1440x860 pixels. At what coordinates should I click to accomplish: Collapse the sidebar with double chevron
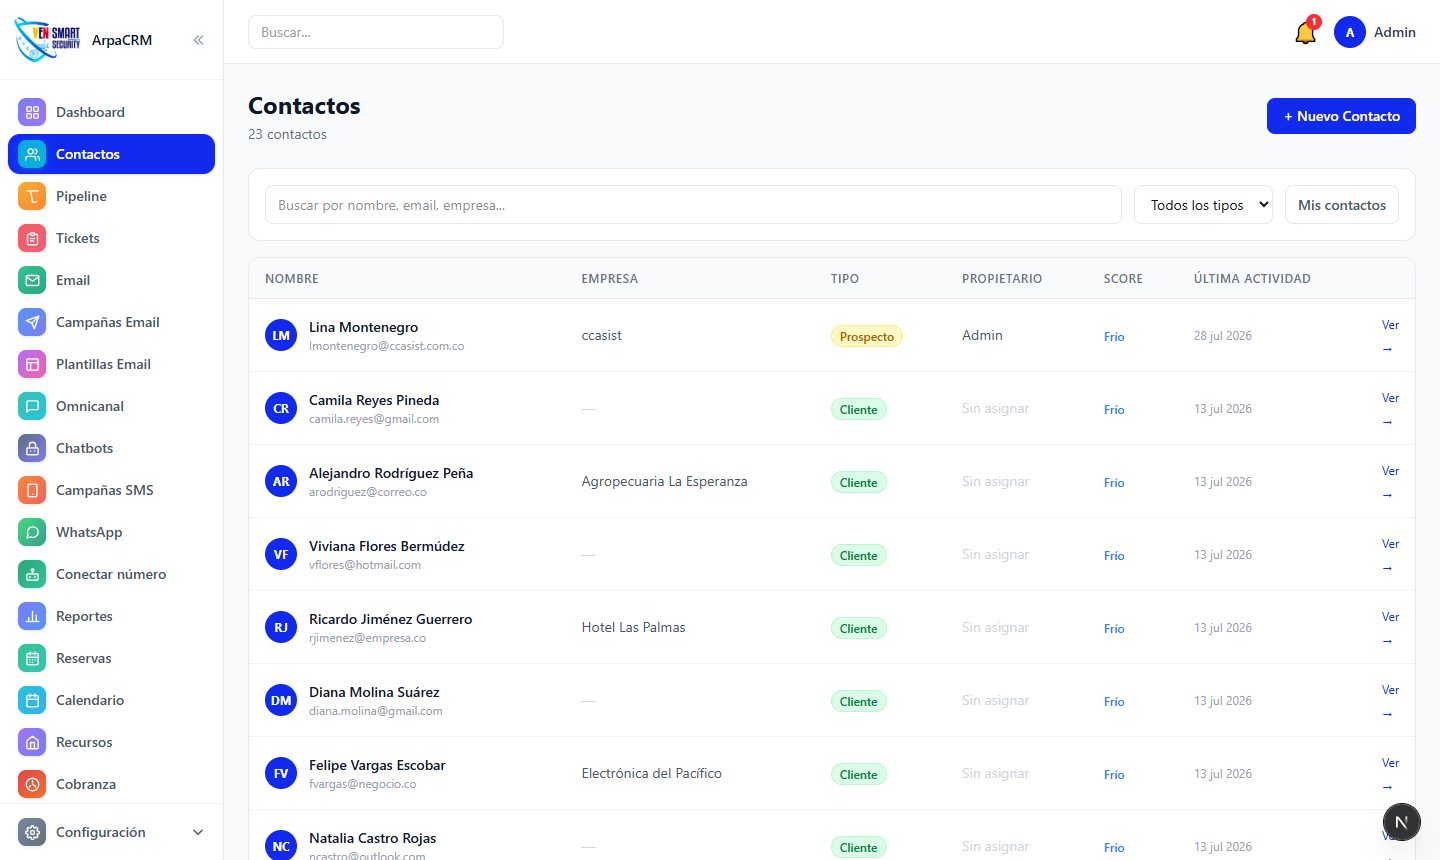click(198, 40)
